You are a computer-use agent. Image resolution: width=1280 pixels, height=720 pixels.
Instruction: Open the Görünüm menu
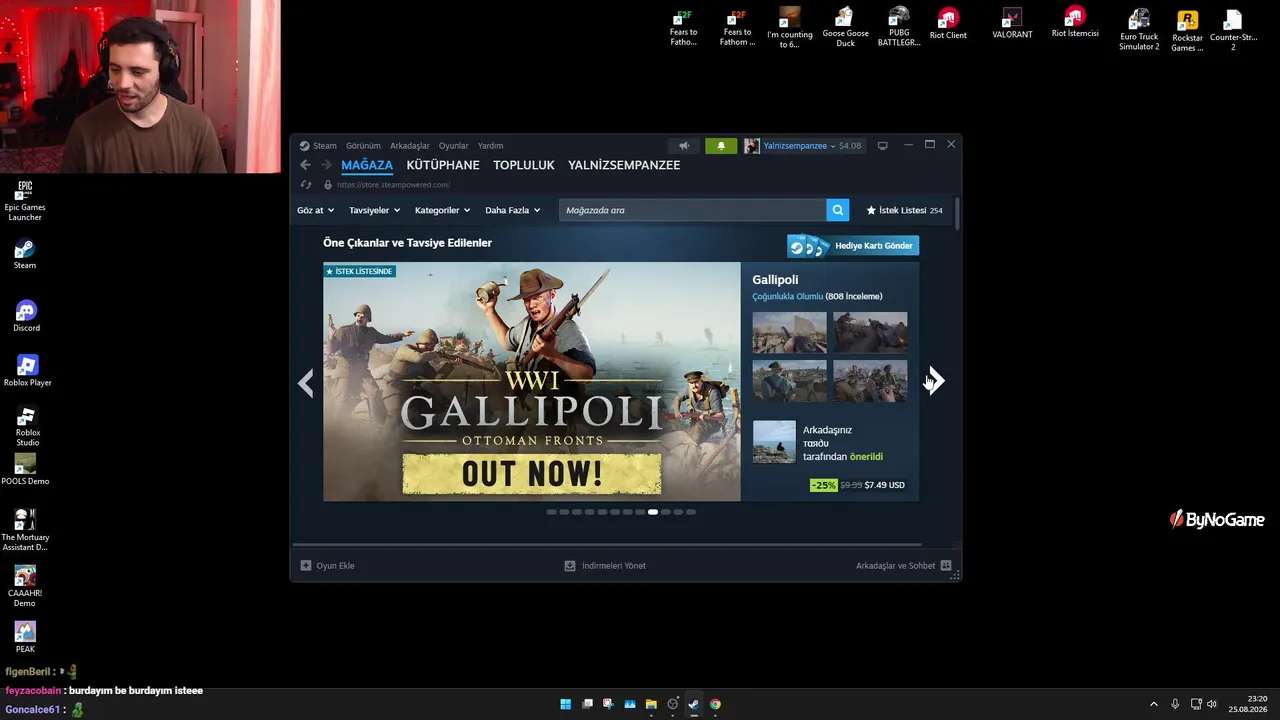pos(363,146)
